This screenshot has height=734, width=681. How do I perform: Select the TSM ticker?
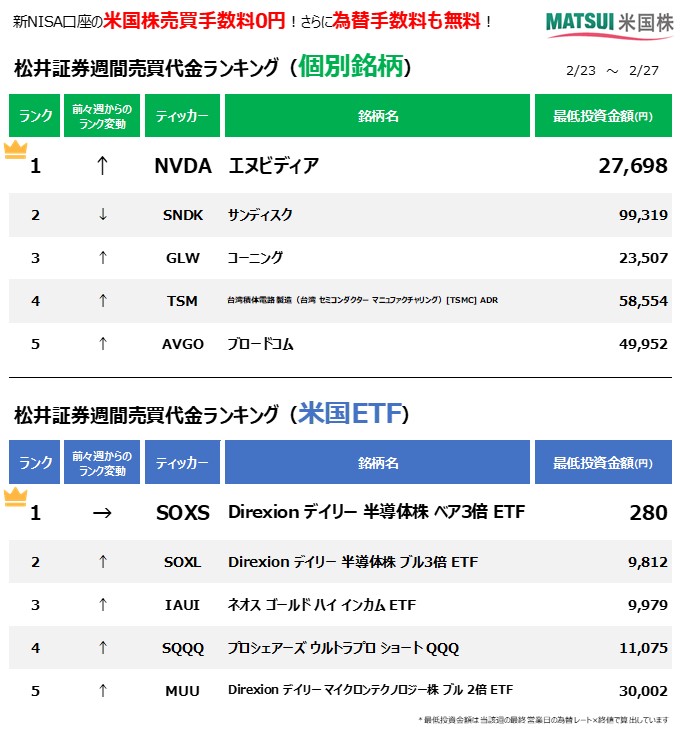(183, 301)
